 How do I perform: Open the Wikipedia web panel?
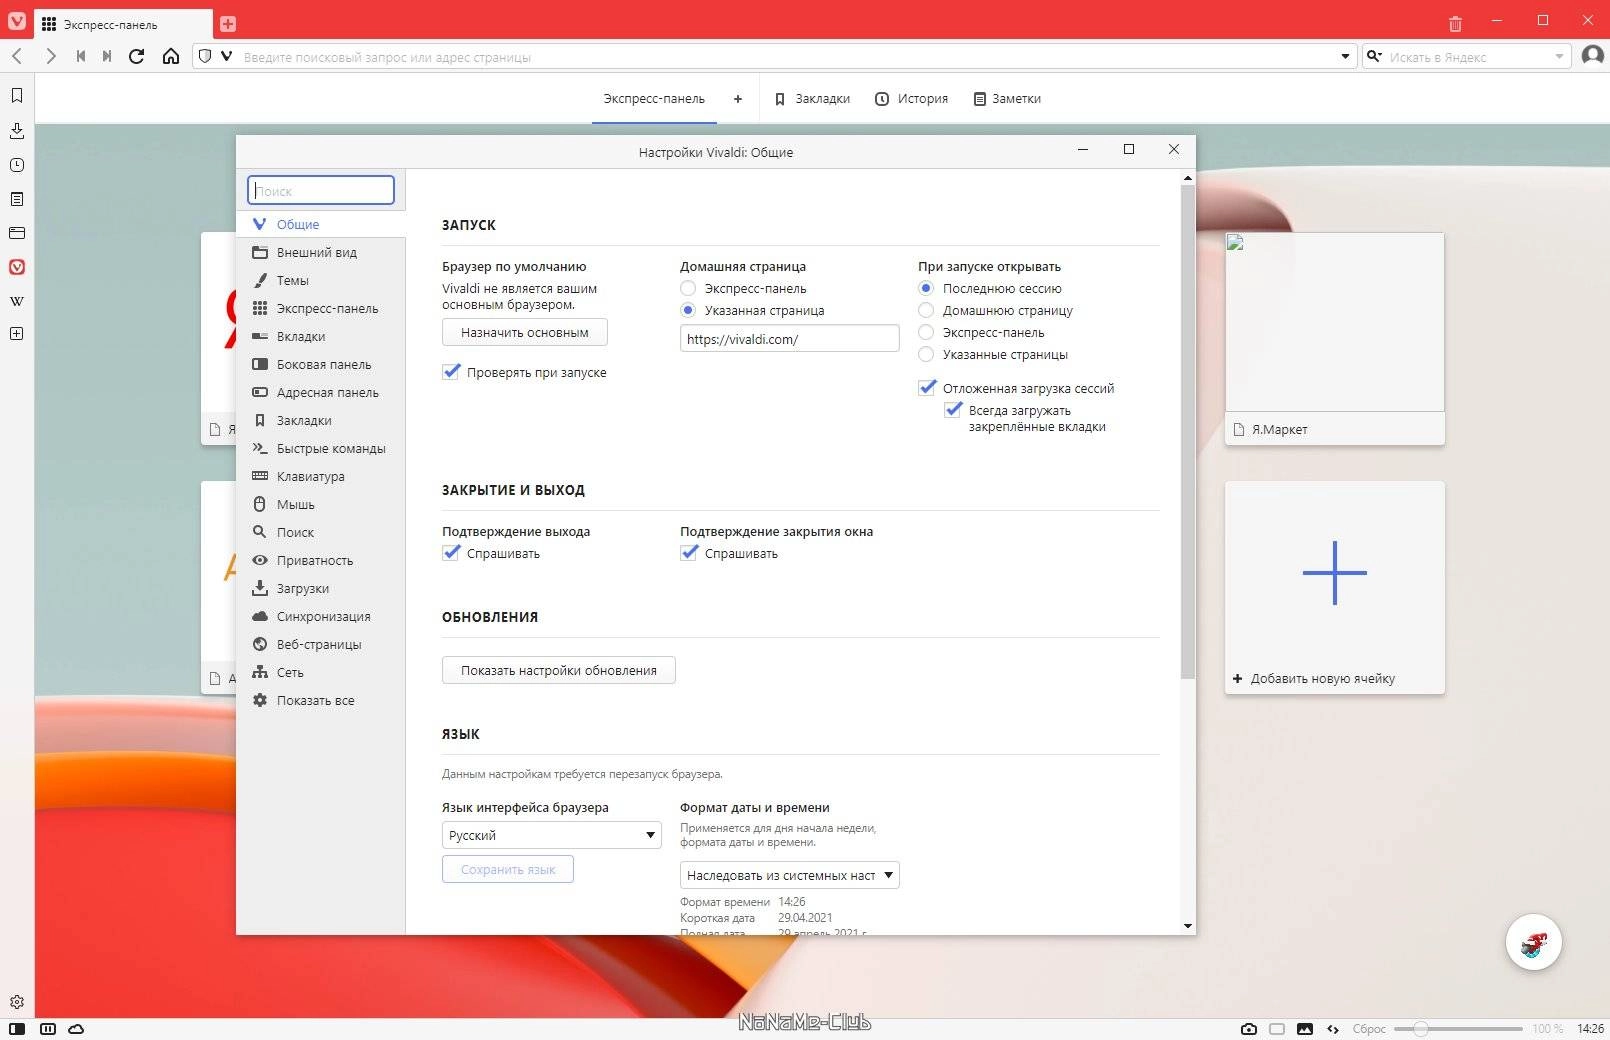tap(17, 301)
